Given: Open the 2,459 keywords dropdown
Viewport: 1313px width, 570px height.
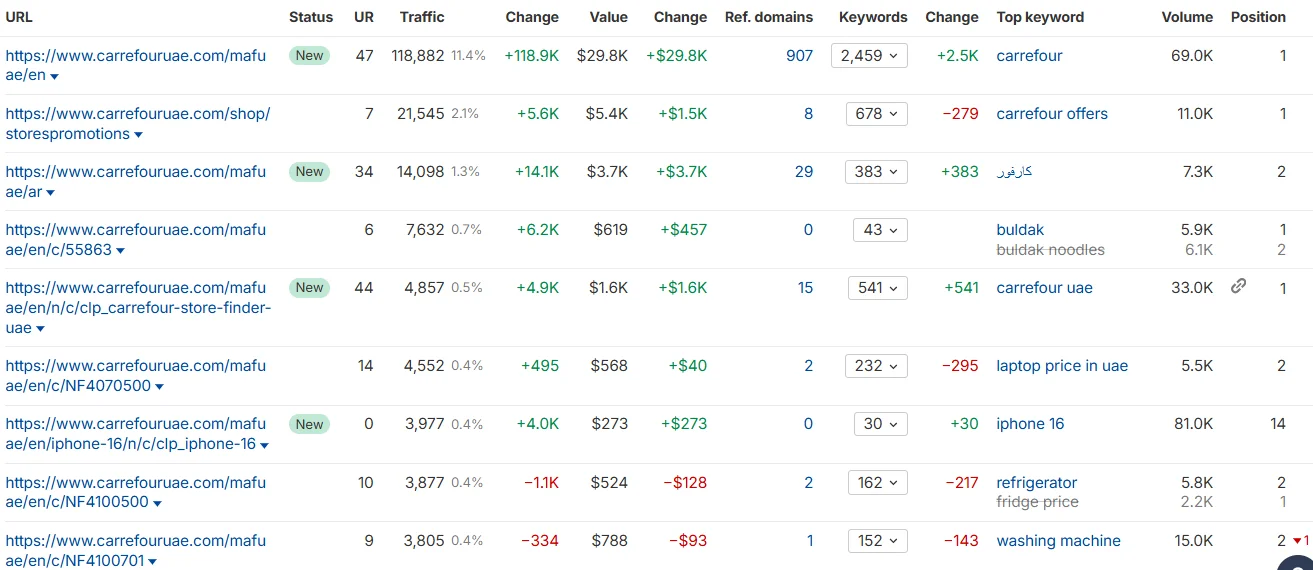Looking at the screenshot, I should pos(869,56).
